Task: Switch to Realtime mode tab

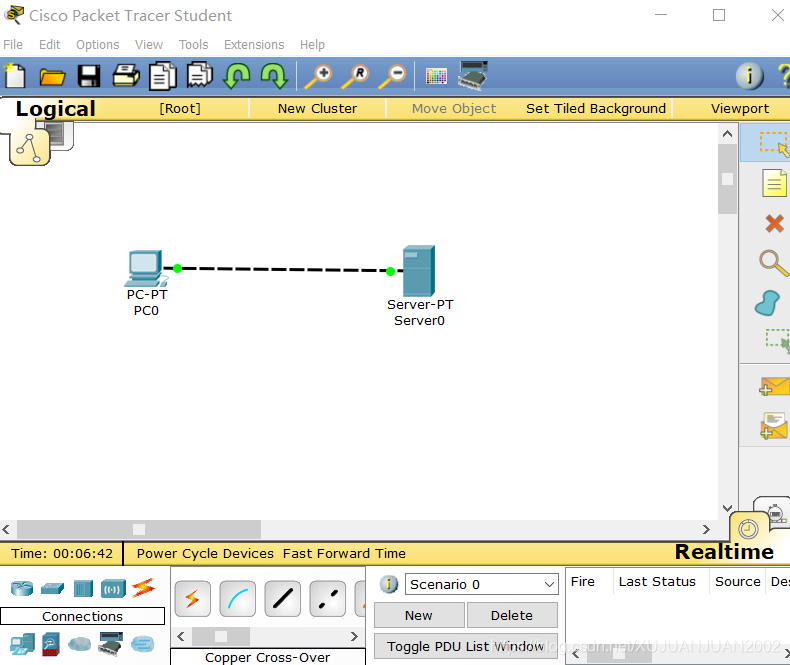Action: click(725, 552)
